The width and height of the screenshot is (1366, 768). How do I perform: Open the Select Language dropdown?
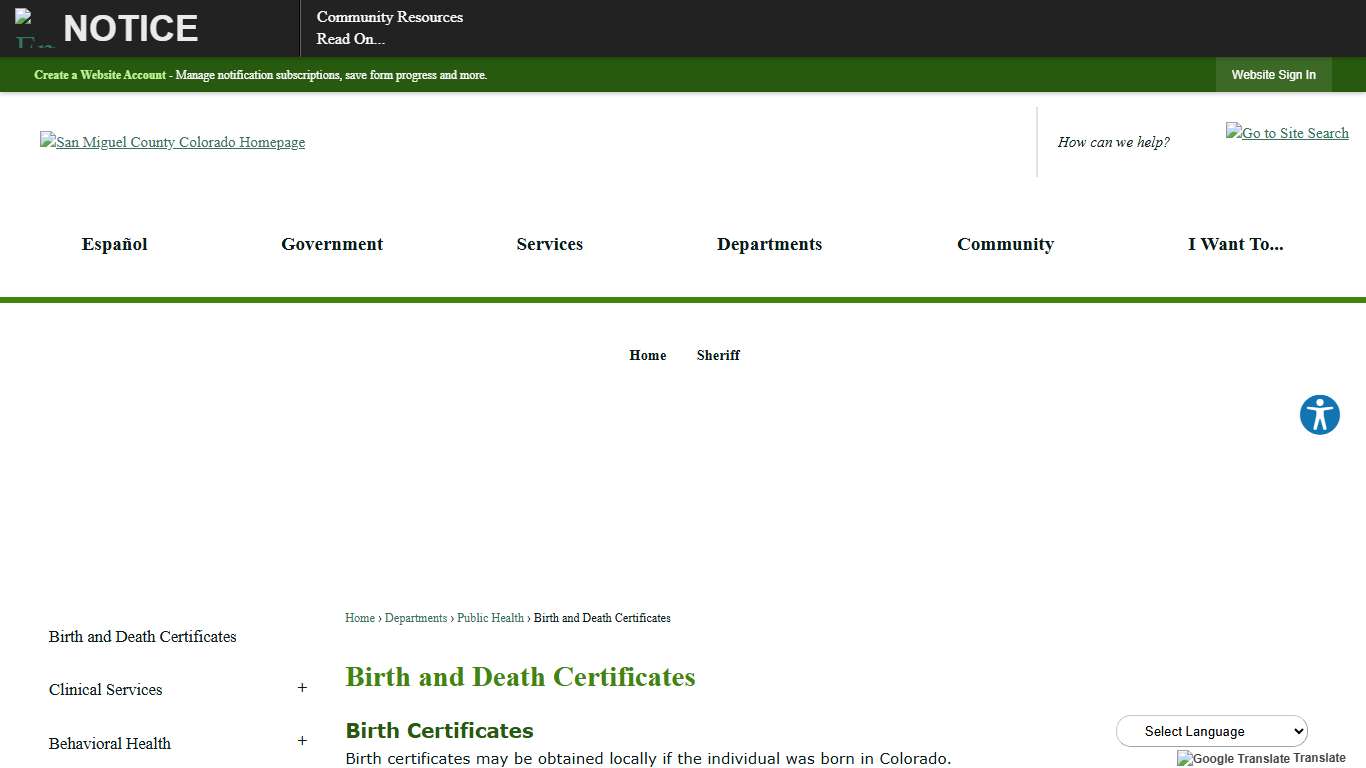click(x=1211, y=731)
